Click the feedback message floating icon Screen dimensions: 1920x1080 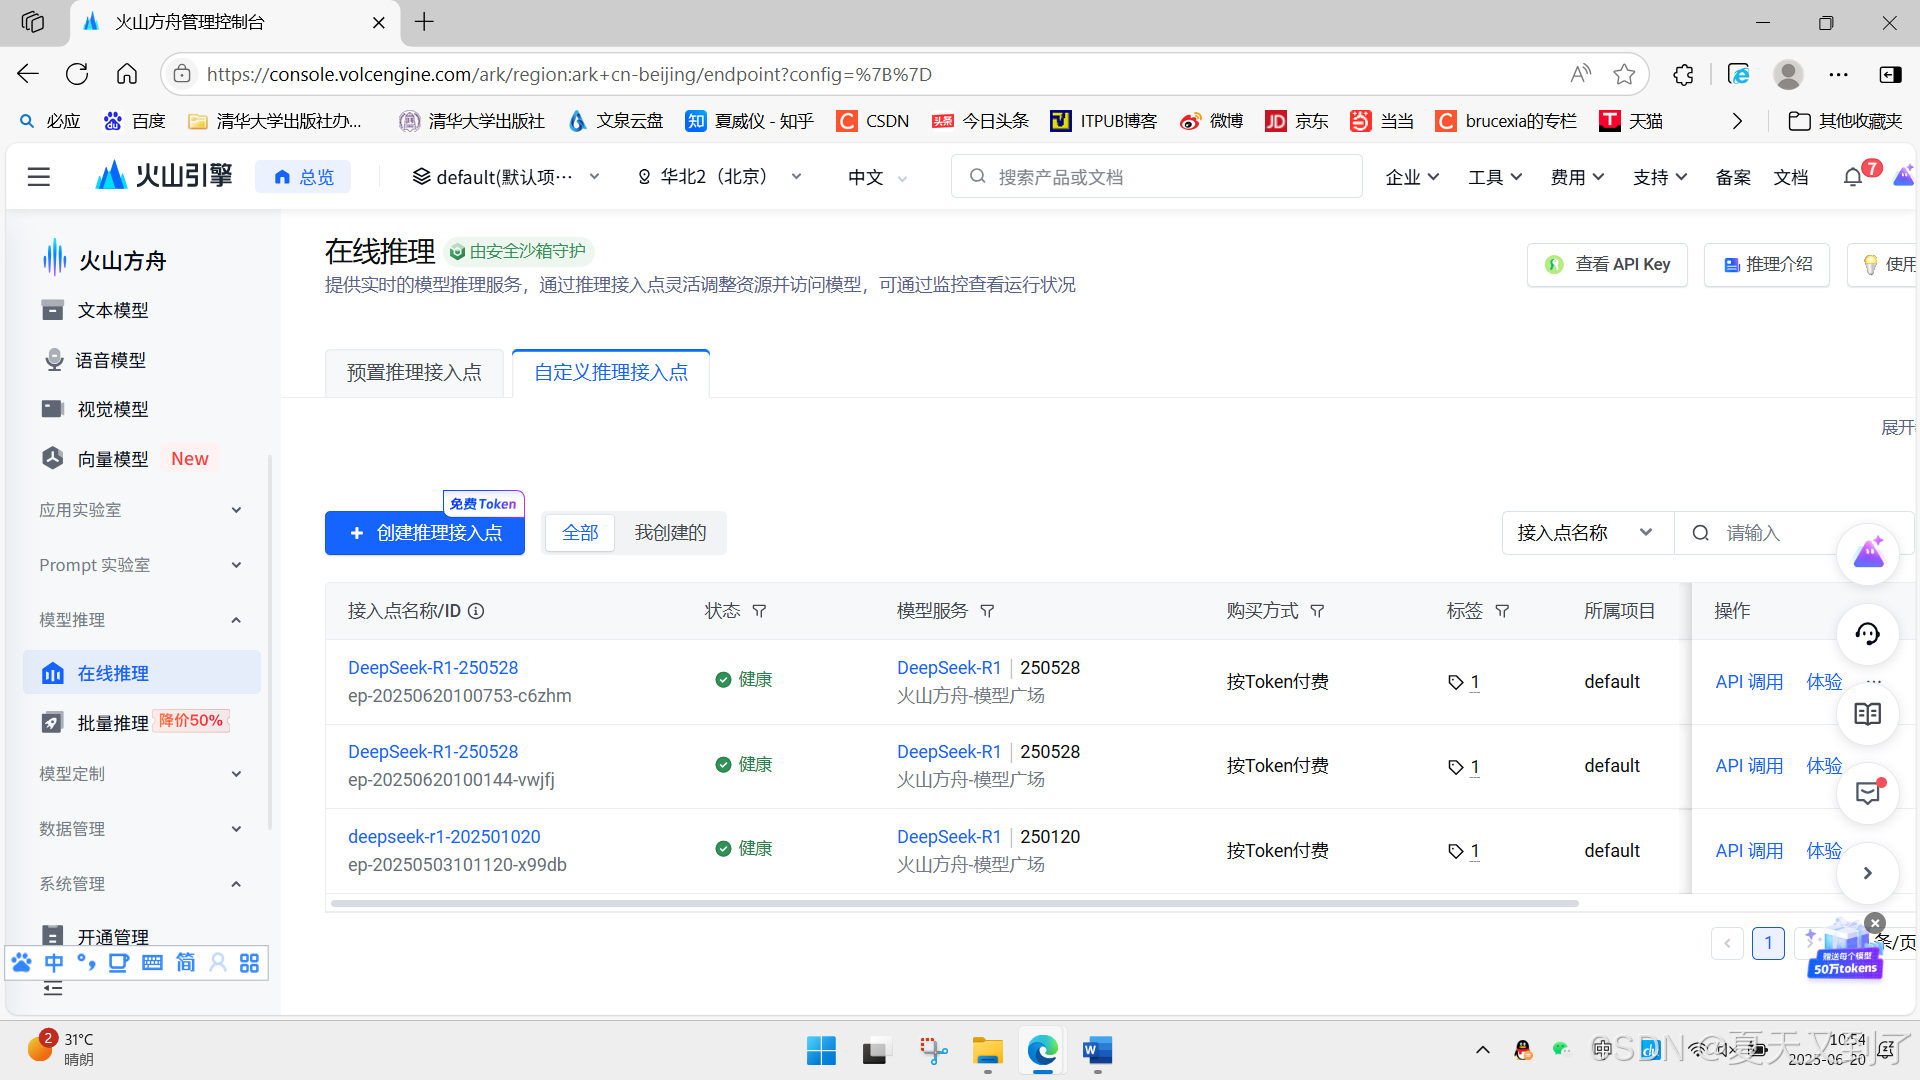pyautogui.click(x=1867, y=793)
